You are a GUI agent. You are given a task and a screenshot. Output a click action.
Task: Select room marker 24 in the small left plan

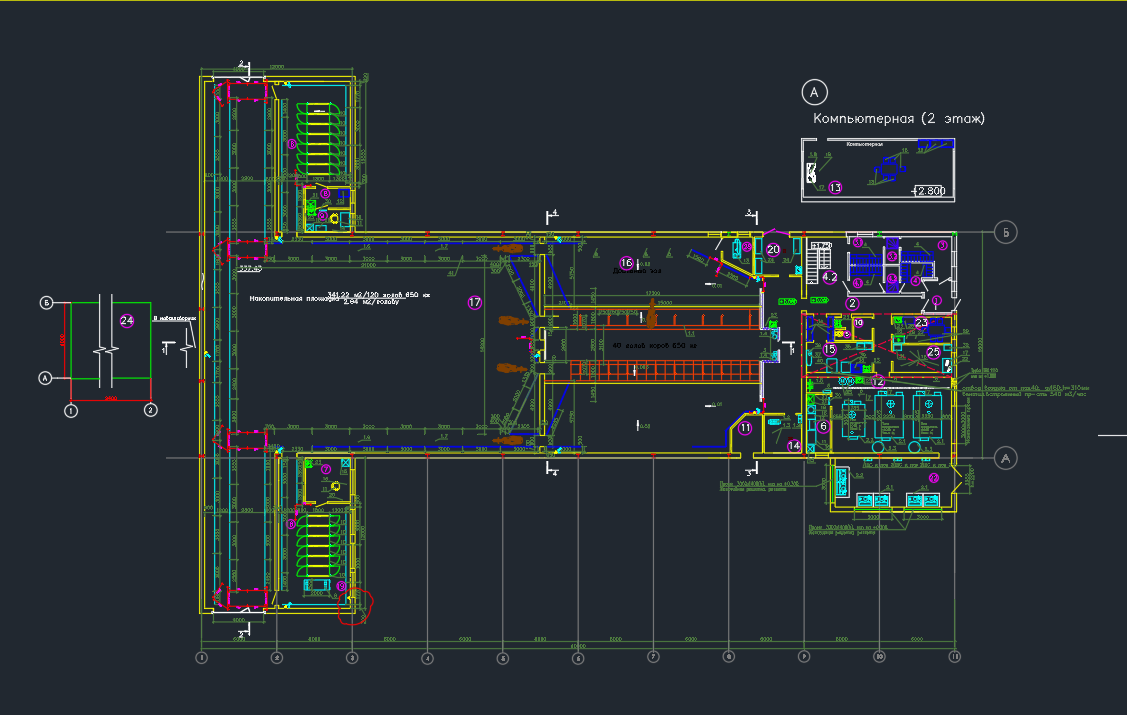(x=126, y=320)
